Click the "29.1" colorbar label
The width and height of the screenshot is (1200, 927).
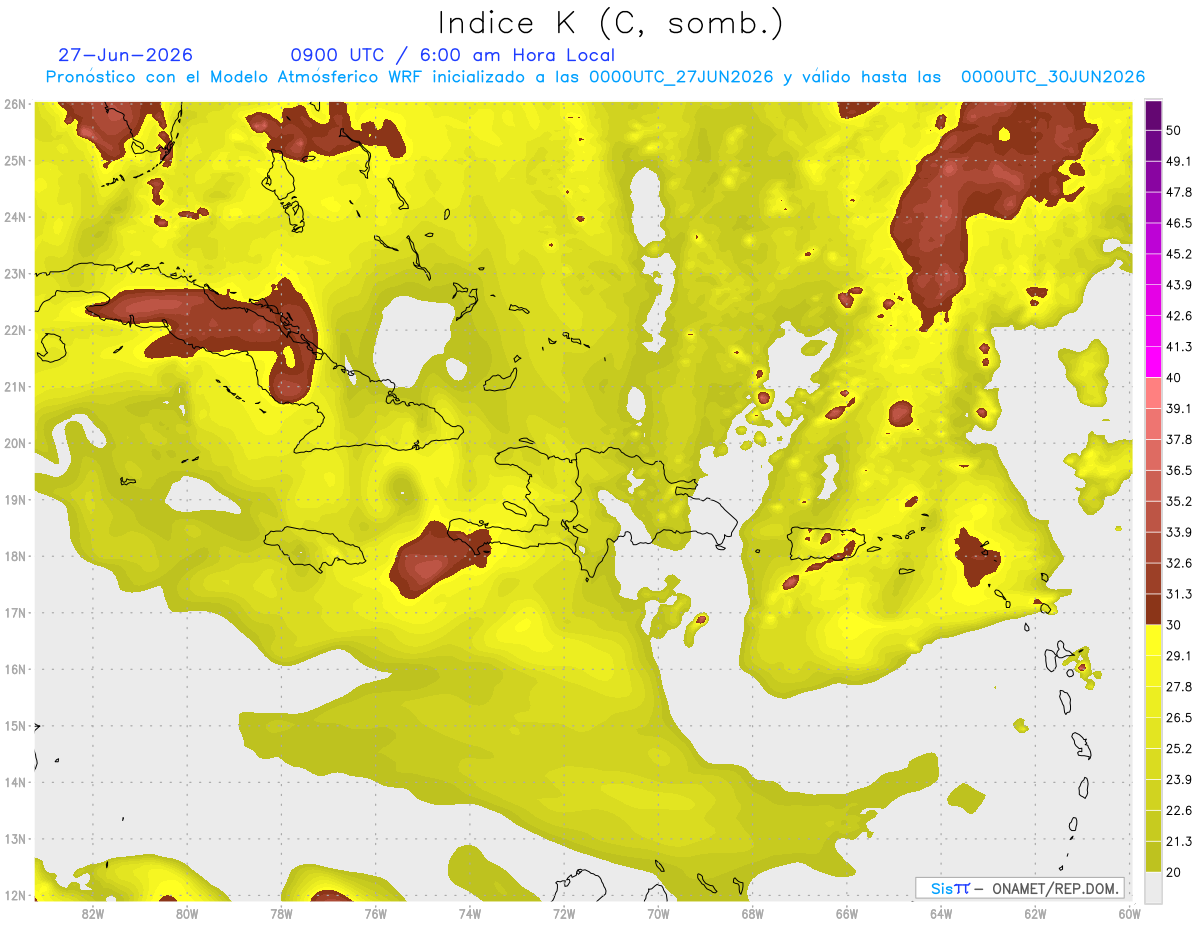pos(1179,655)
